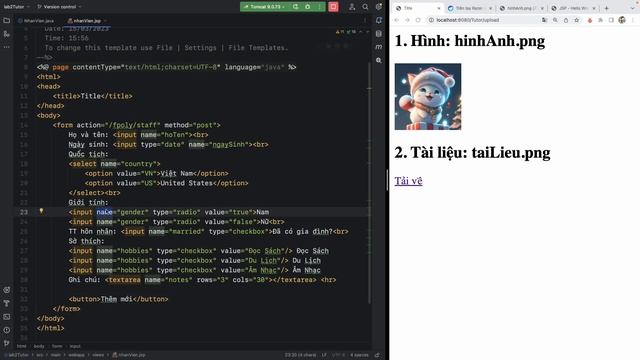Switch to the second Chrome tab
Image resolution: width=640 pixels, height=360 pixels.
pos(469,8)
